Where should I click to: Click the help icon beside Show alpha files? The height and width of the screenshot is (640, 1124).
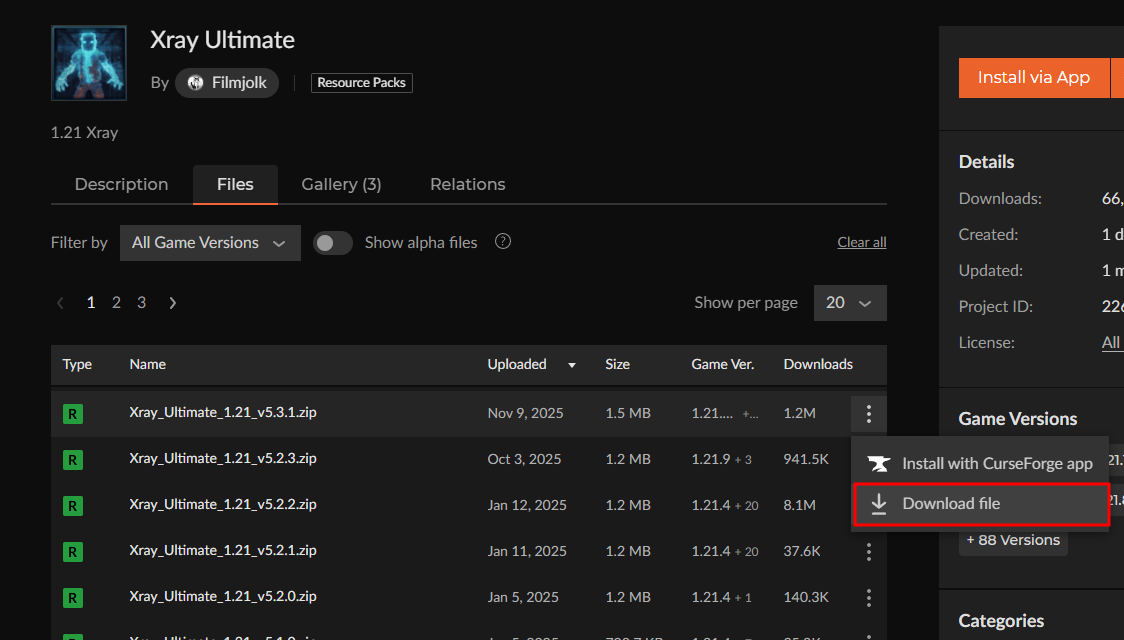(503, 242)
